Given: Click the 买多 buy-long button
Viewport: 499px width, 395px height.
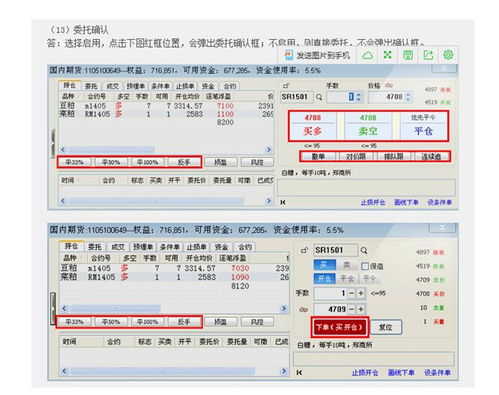Looking at the screenshot, I should point(312,126).
